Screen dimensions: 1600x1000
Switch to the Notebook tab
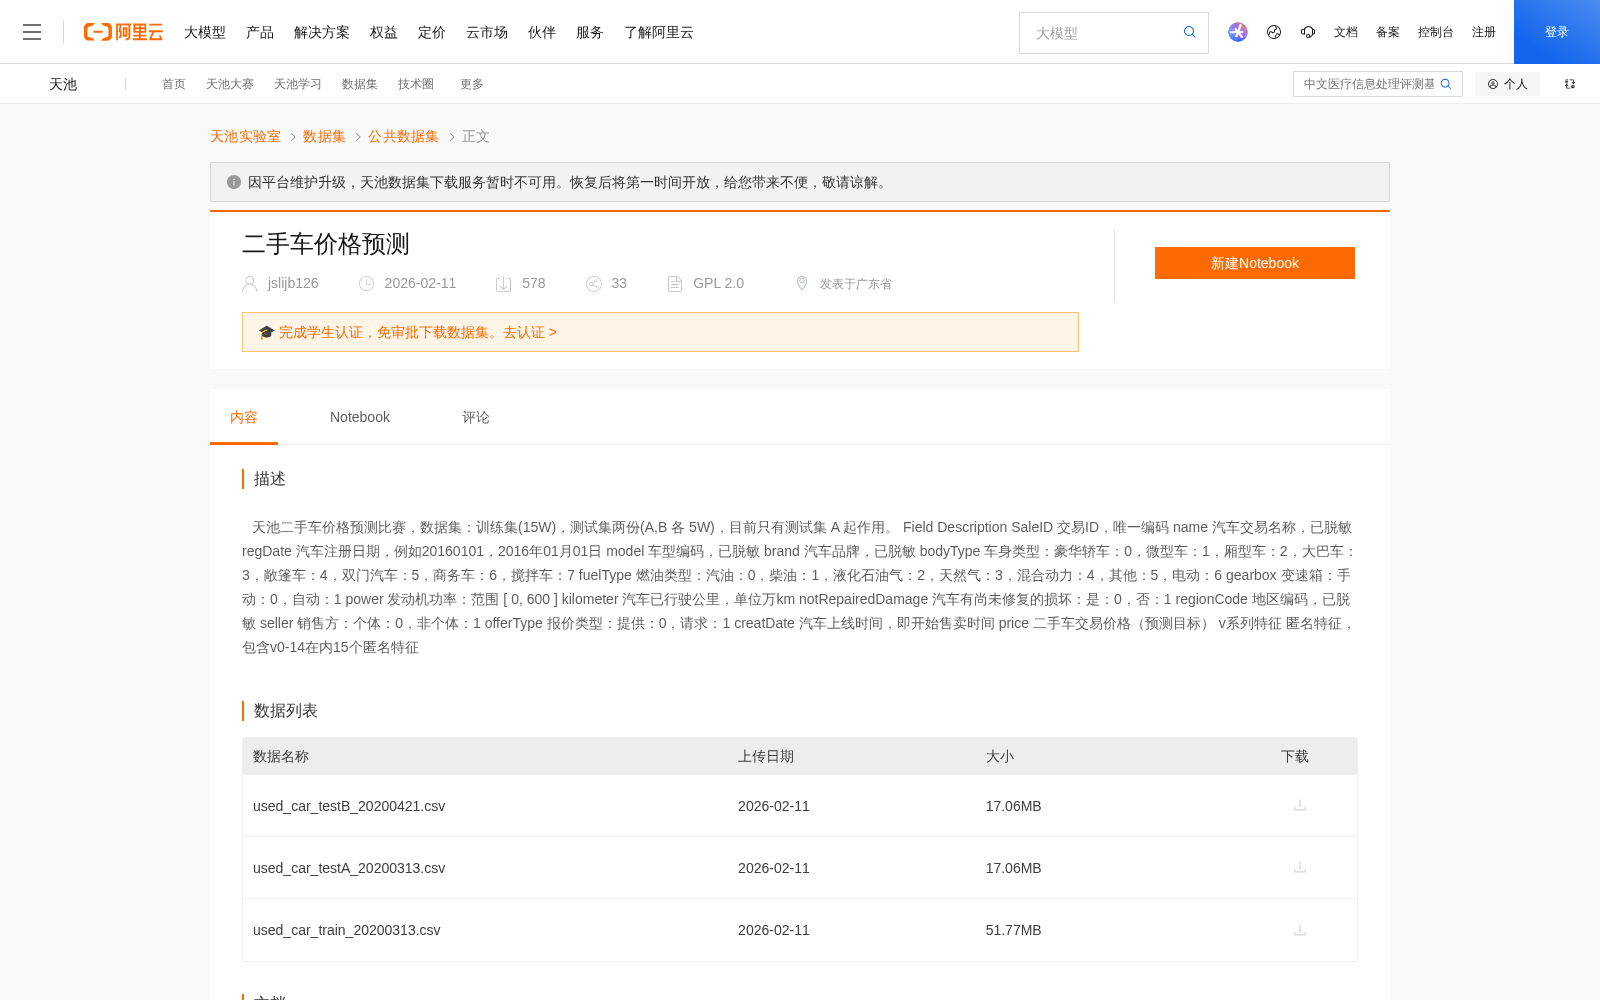[x=360, y=417]
